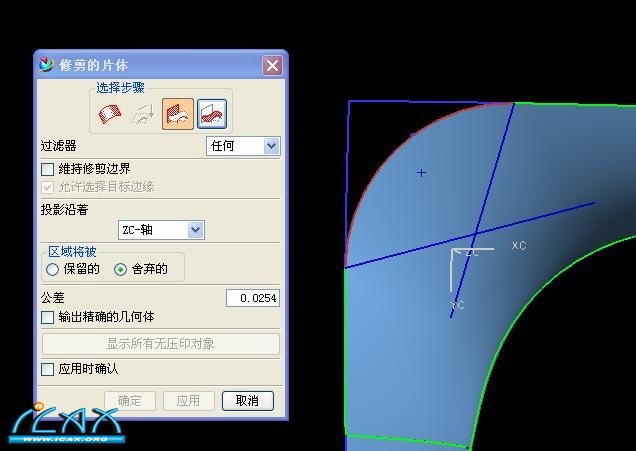Click the 选择步骤 group label
636x451 pixels.
pyautogui.click(x=120, y=88)
